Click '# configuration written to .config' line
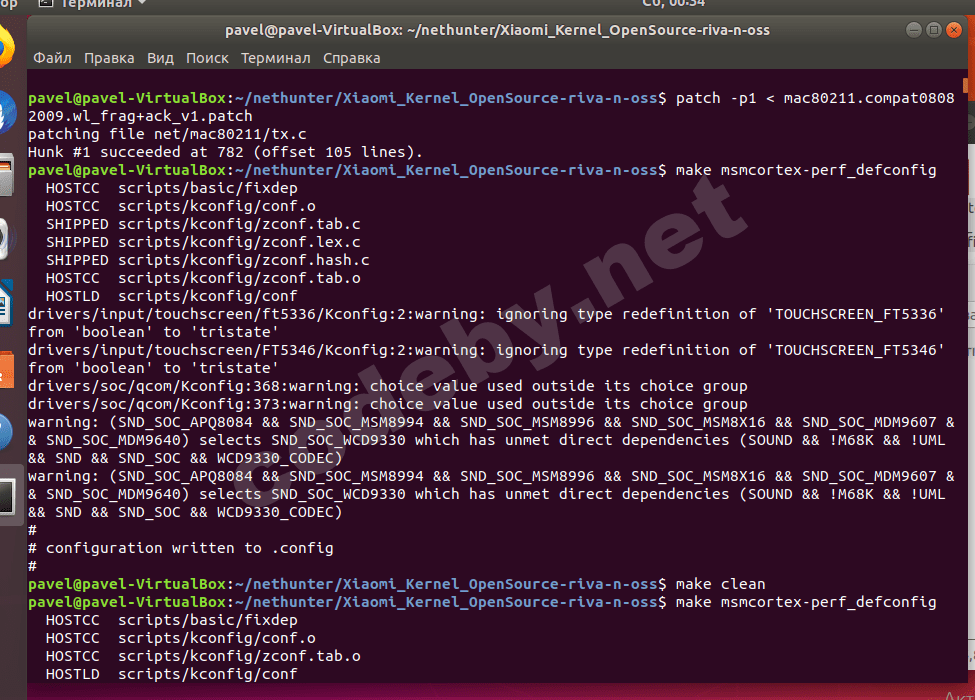 (x=180, y=549)
